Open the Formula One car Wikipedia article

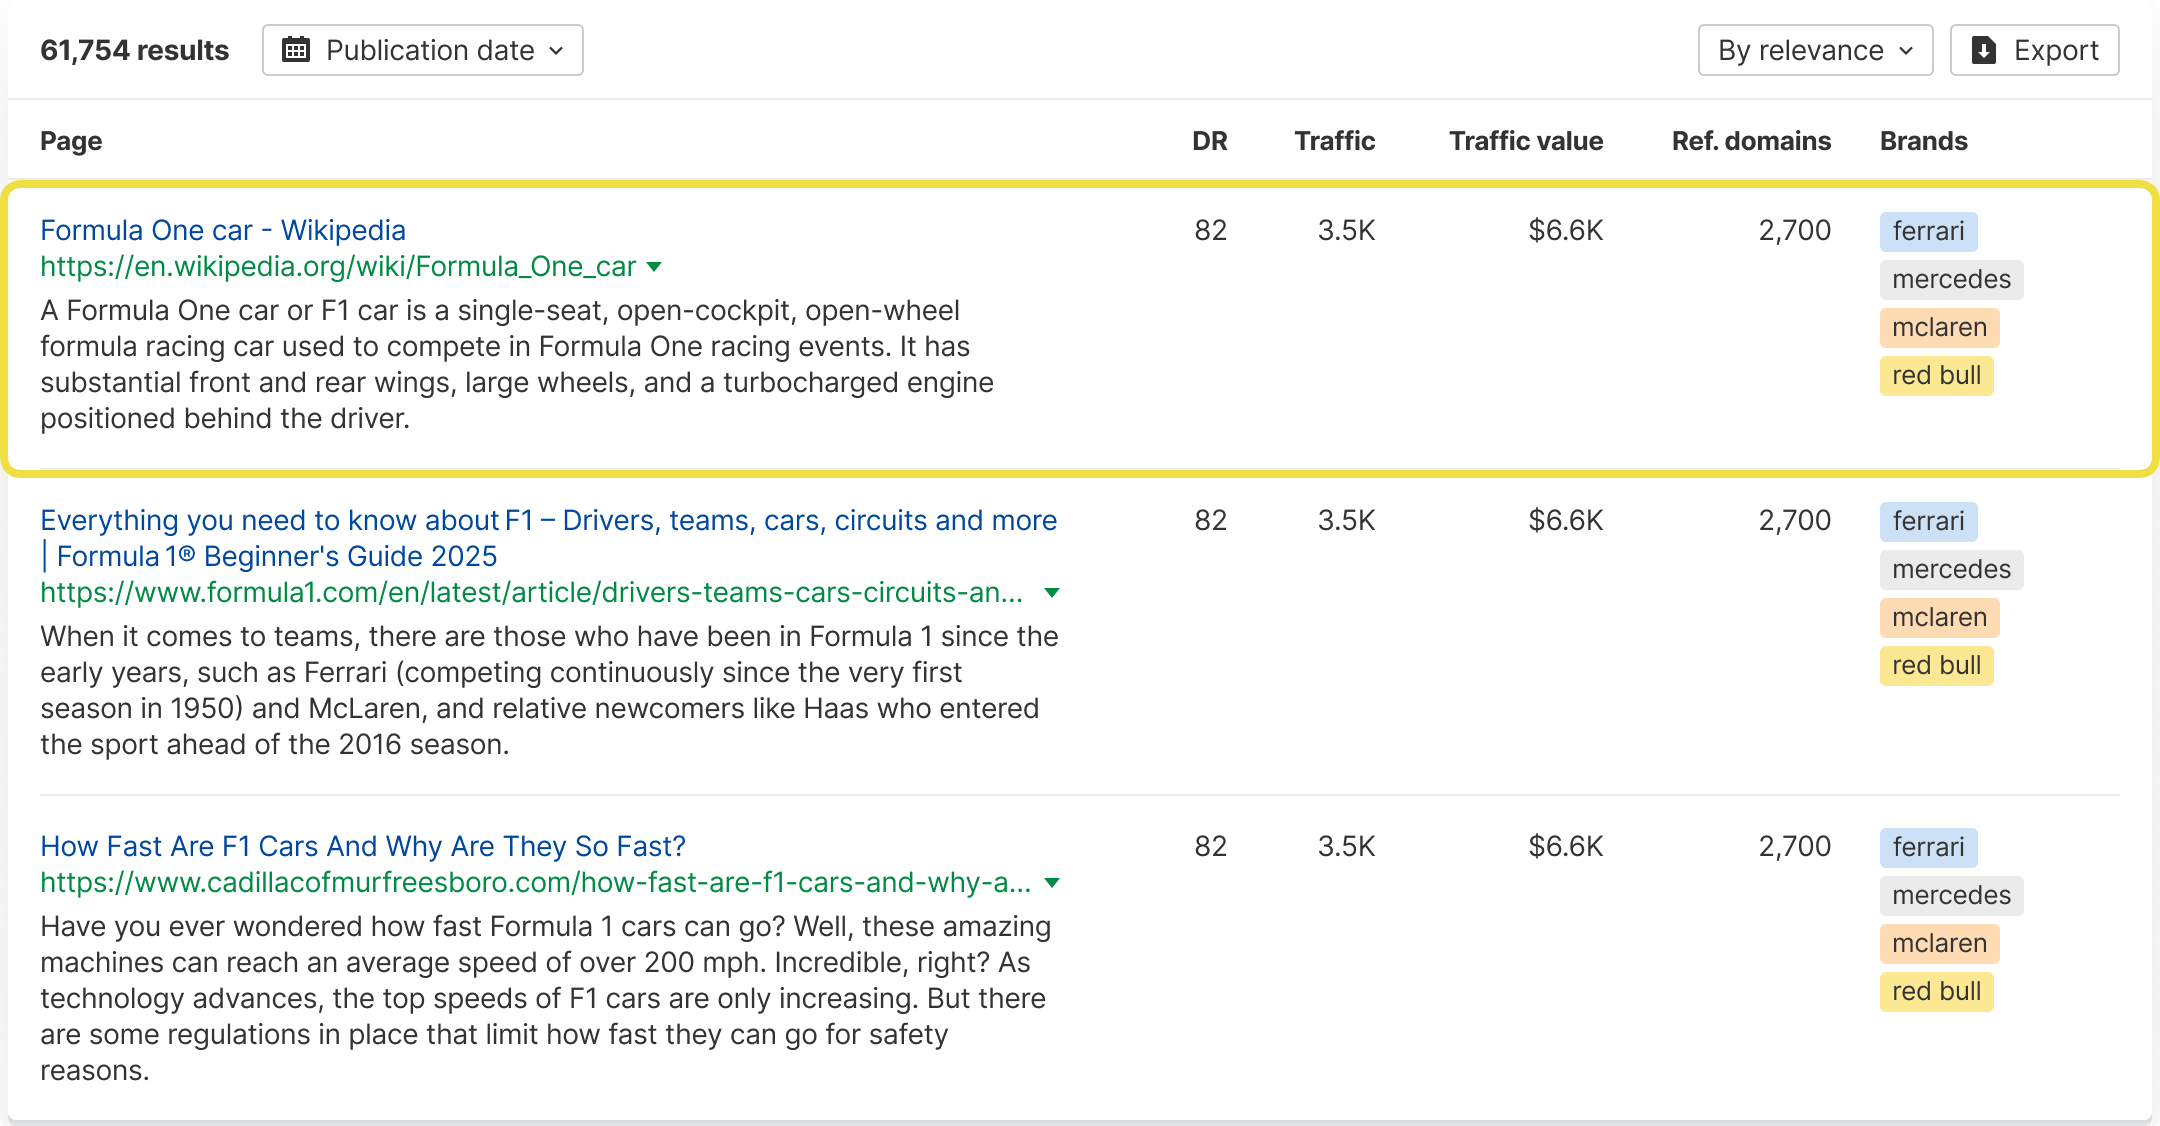click(x=222, y=230)
